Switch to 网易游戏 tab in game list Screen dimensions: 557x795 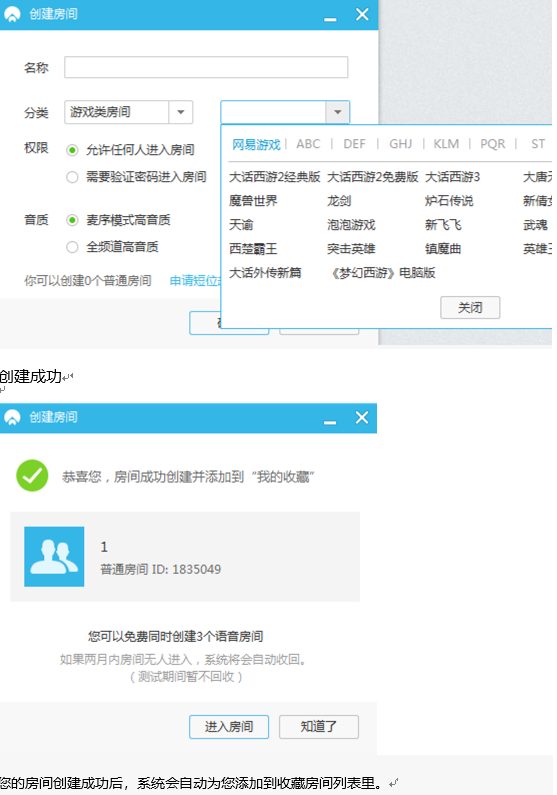[256, 144]
